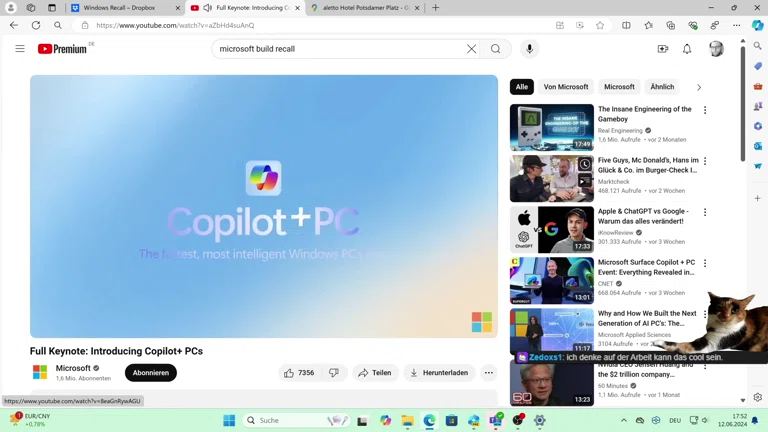Click the Herunterladen download button

coord(439,373)
